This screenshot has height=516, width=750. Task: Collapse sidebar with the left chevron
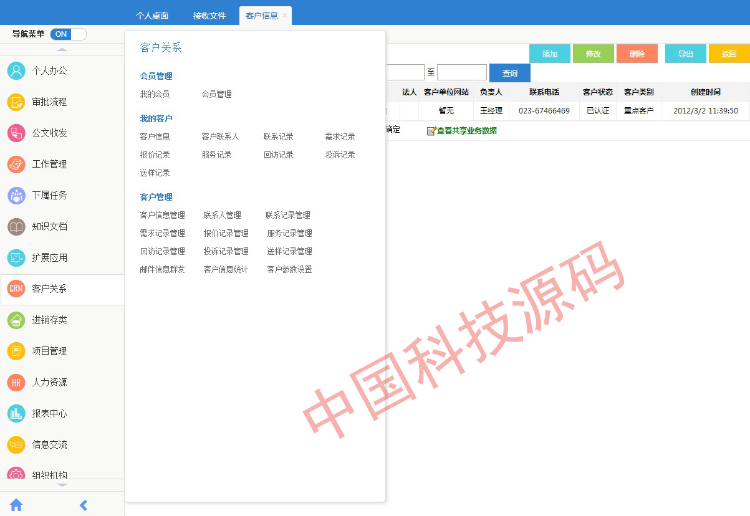(x=83, y=505)
